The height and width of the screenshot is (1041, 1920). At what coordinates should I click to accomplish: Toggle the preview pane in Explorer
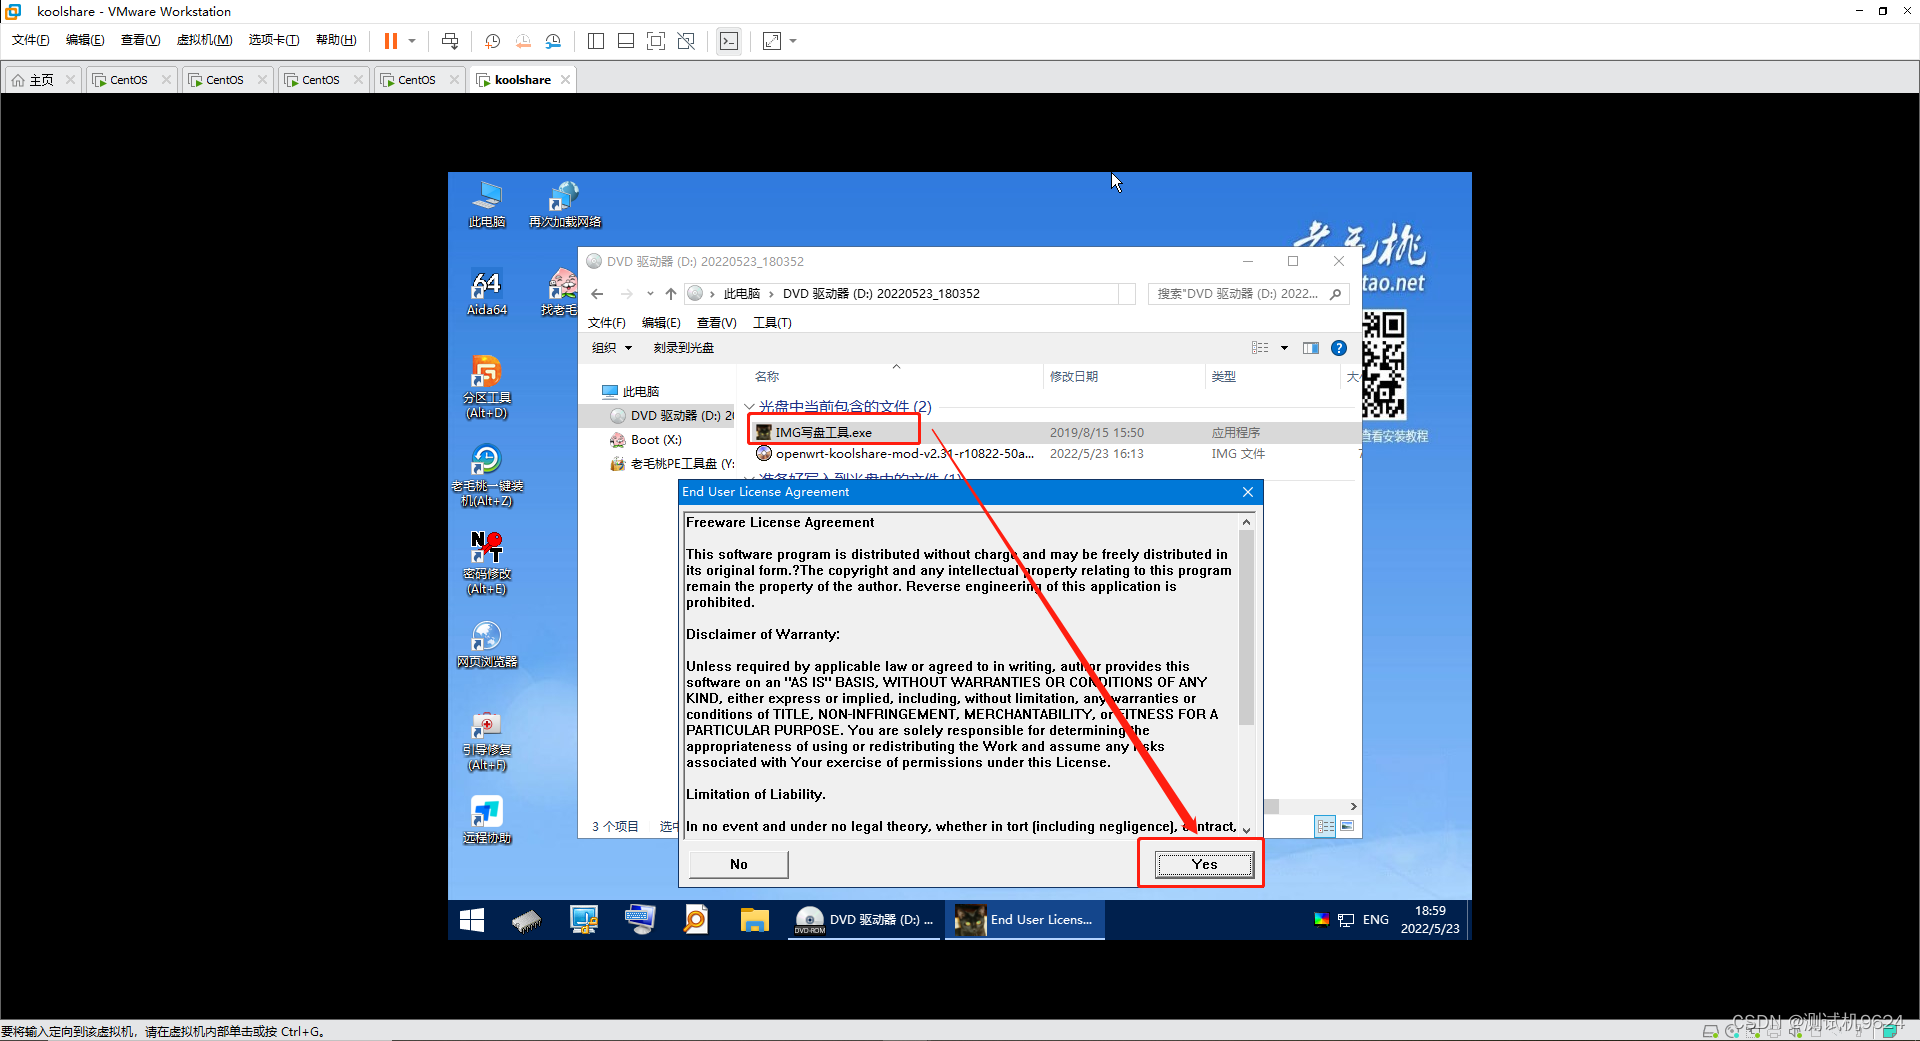[x=1311, y=348]
